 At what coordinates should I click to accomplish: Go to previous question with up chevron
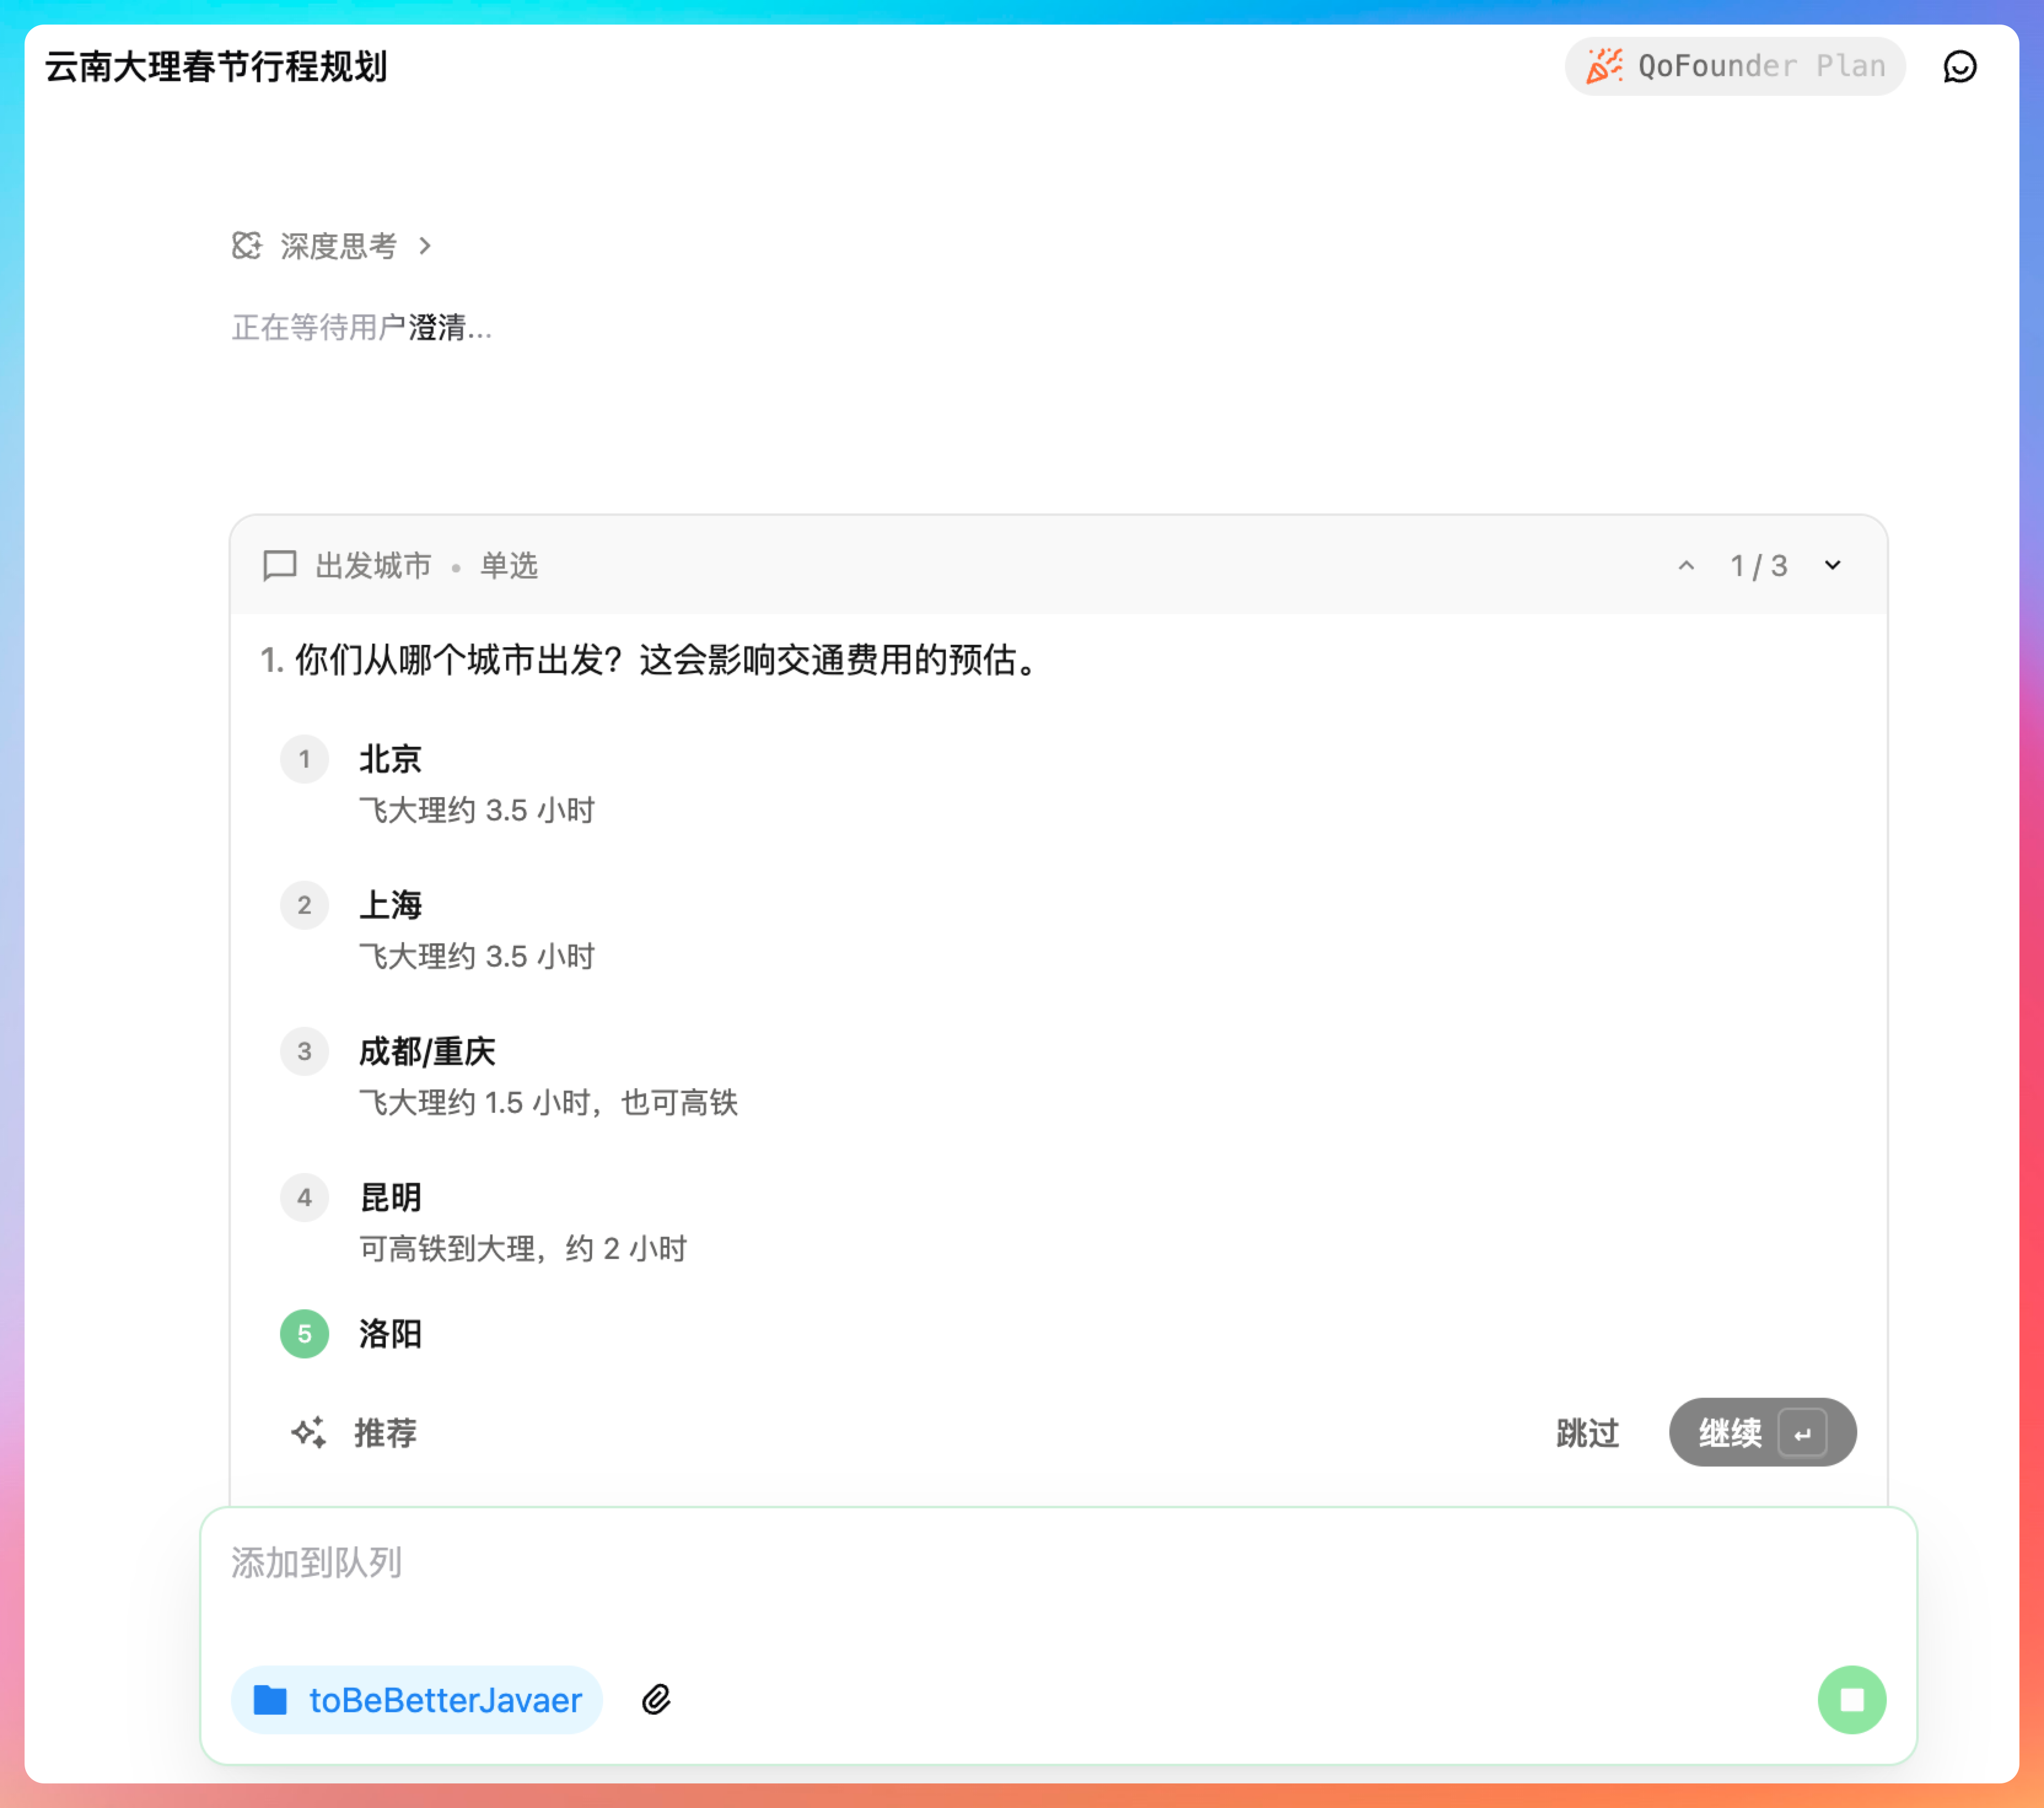click(x=1686, y=565)
